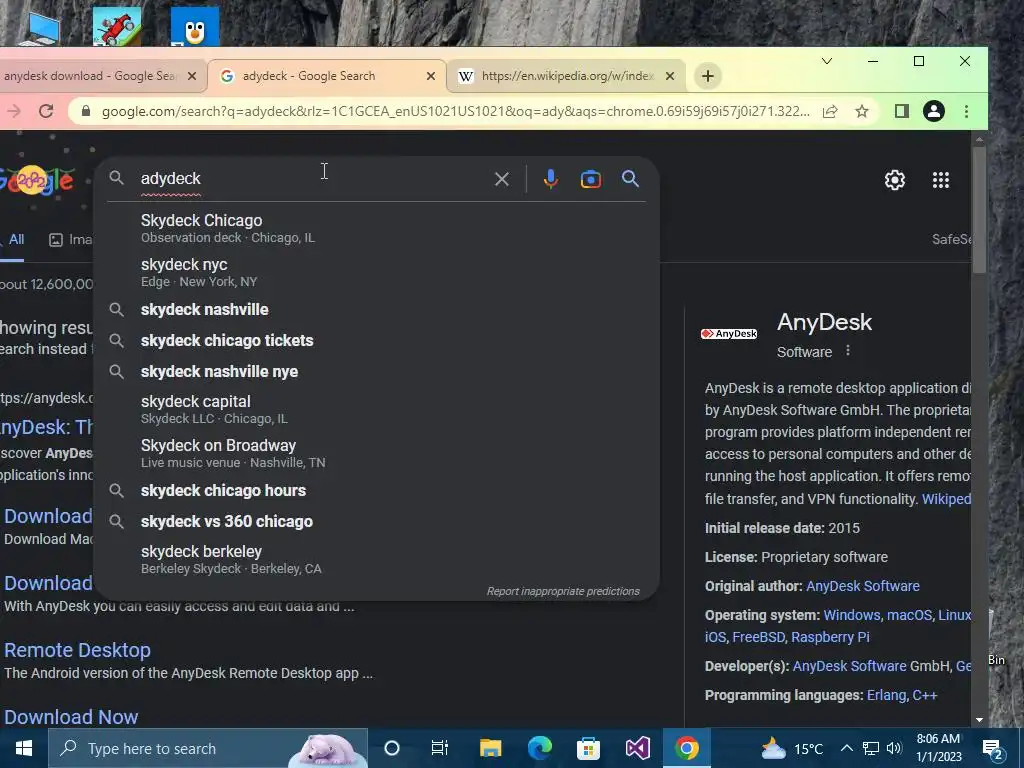This screenshot has width=1024, height=768.
Task: Open Google Lens image search camera icon
Action: 590,179
